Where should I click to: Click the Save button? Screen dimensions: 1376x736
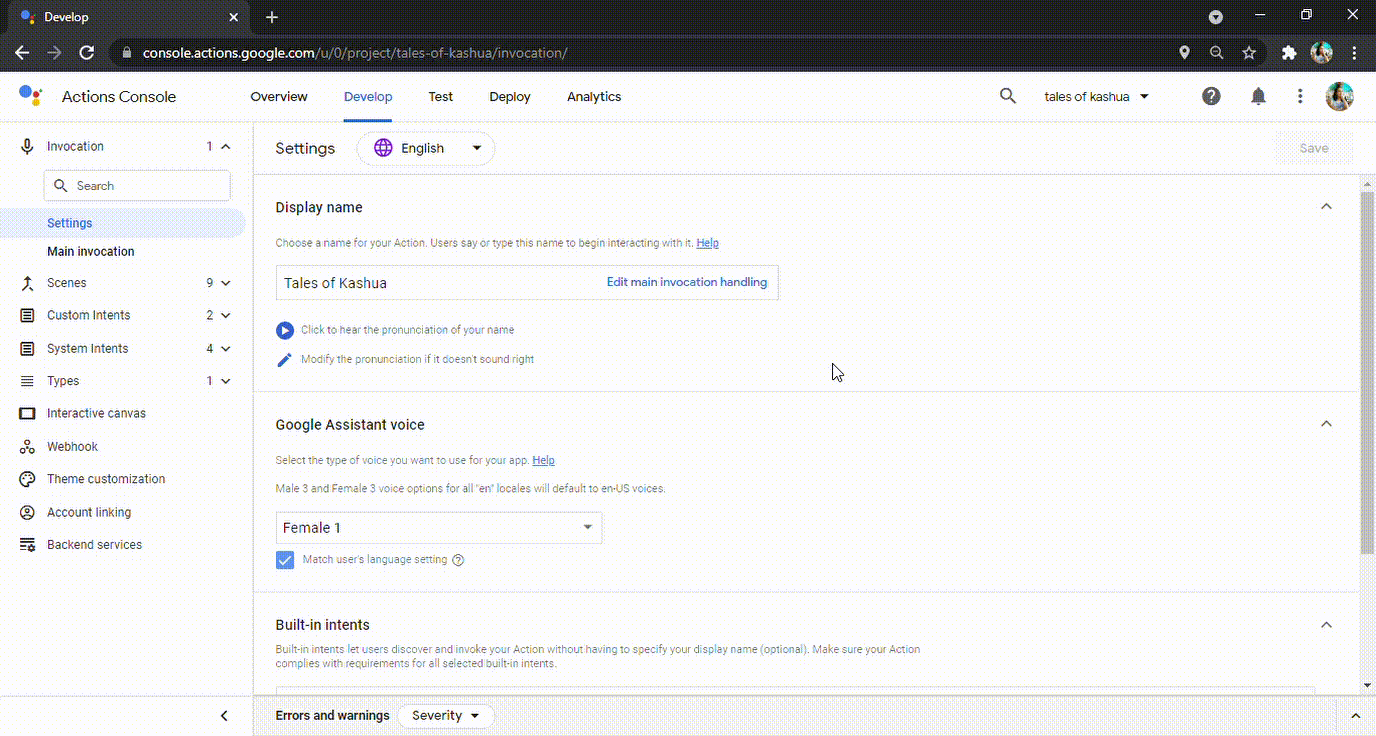(1314, 148)
